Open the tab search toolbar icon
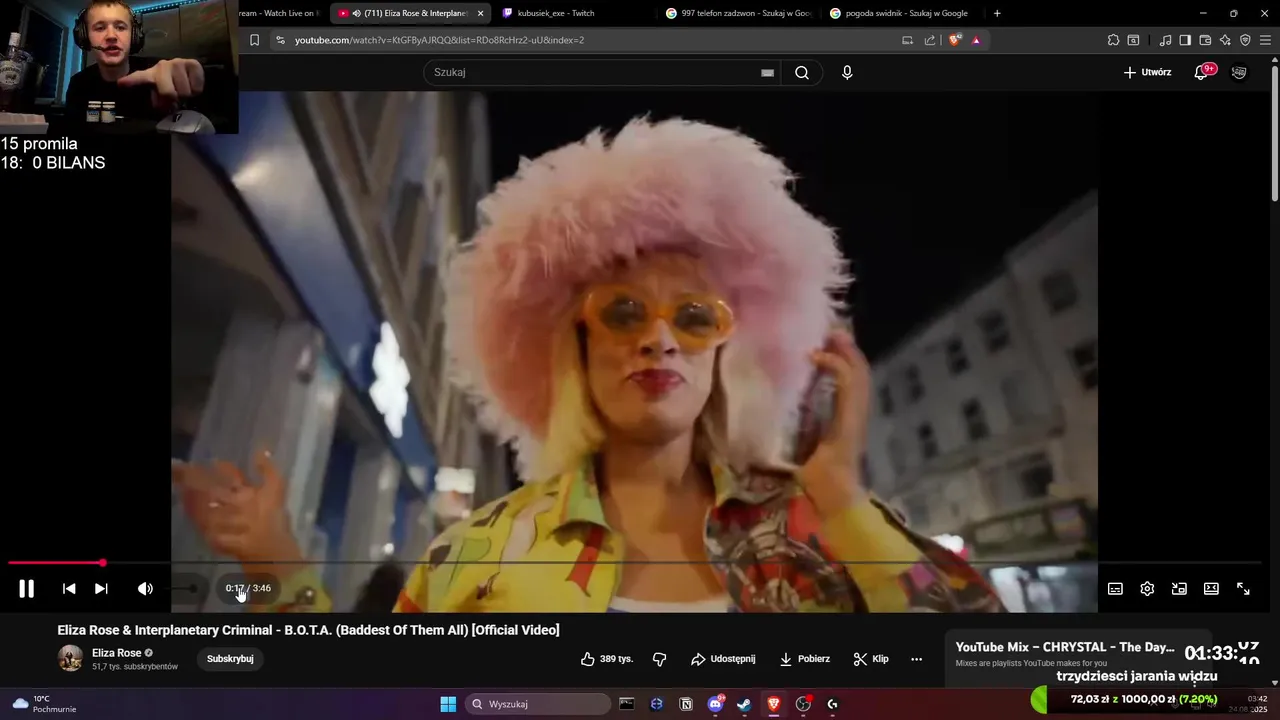The width and height of the screenshot is (1280, 720). [x=1133, y=40]
